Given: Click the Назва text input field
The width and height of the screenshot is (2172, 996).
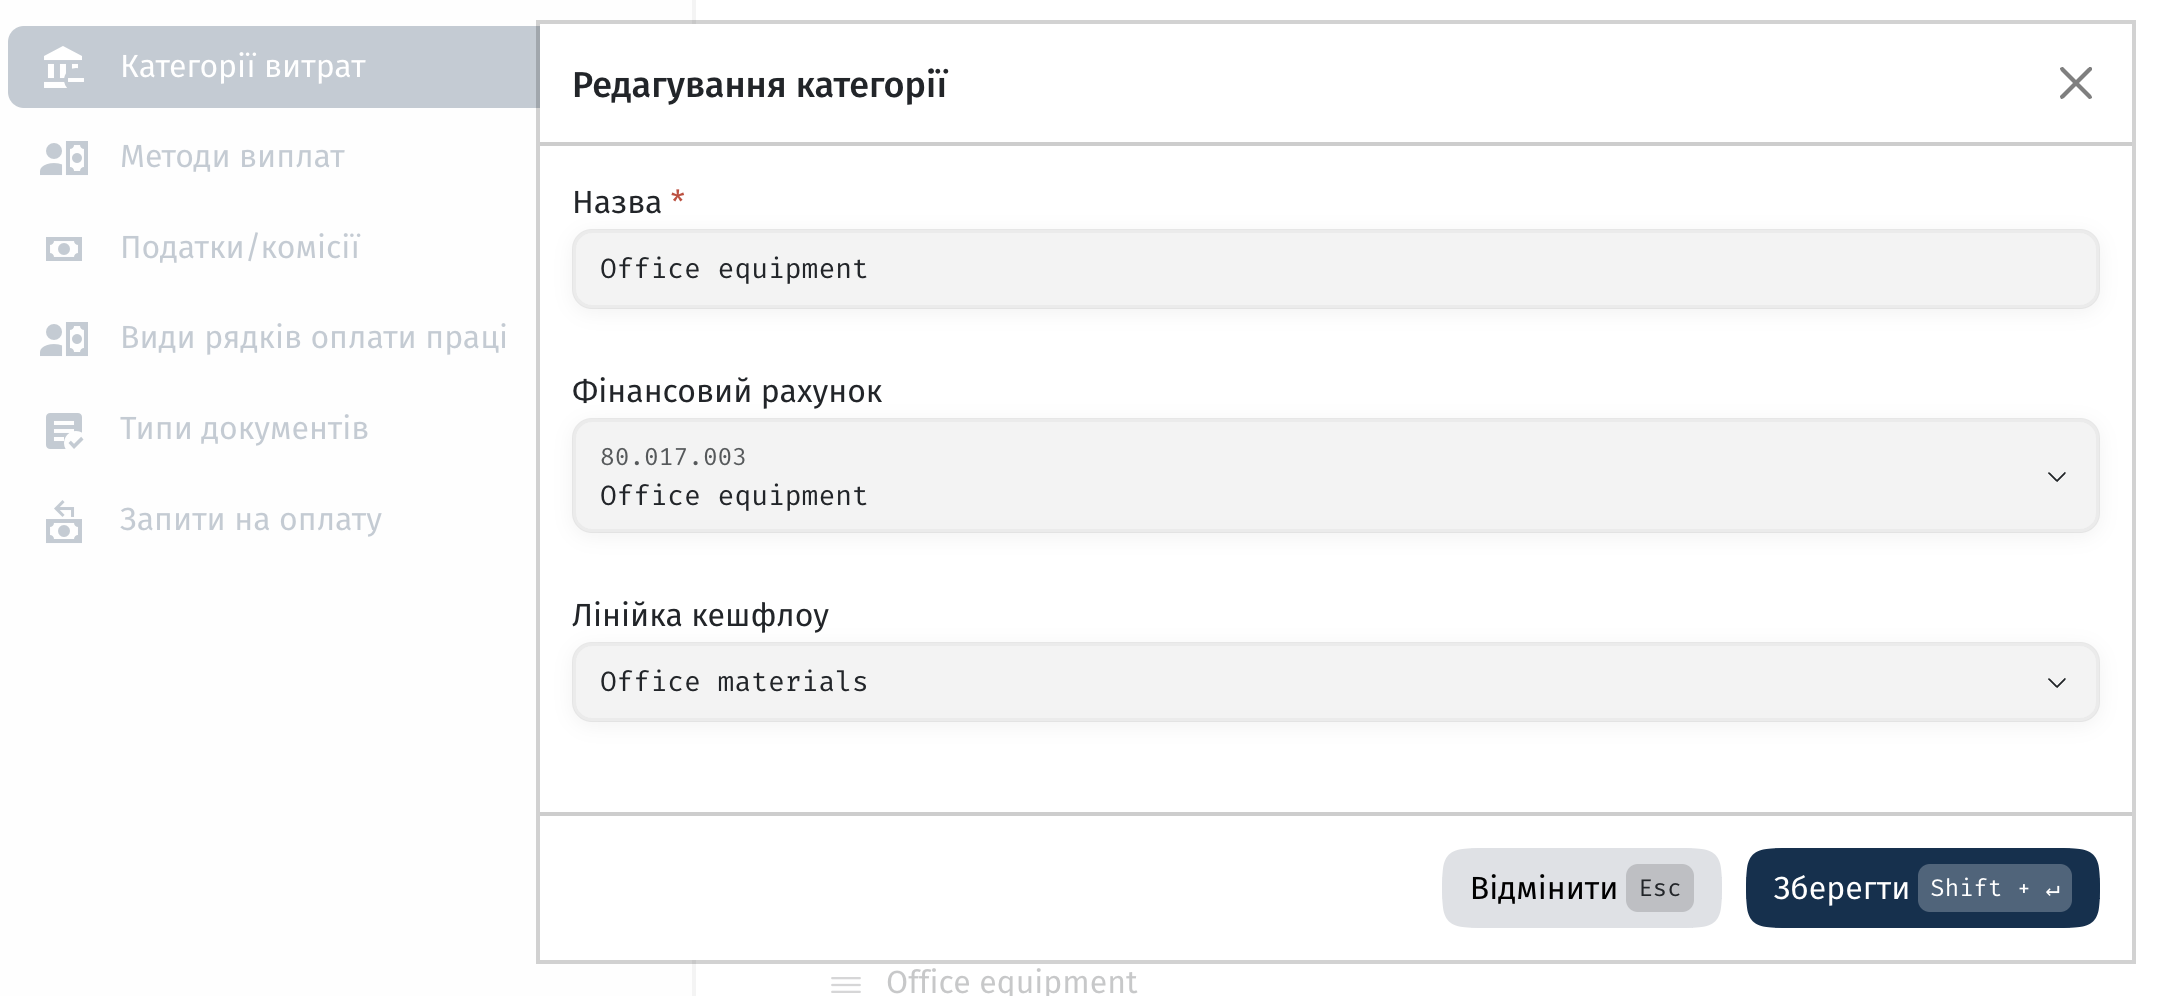Looking at the screenshot, I should click(x=1335, y=269).
